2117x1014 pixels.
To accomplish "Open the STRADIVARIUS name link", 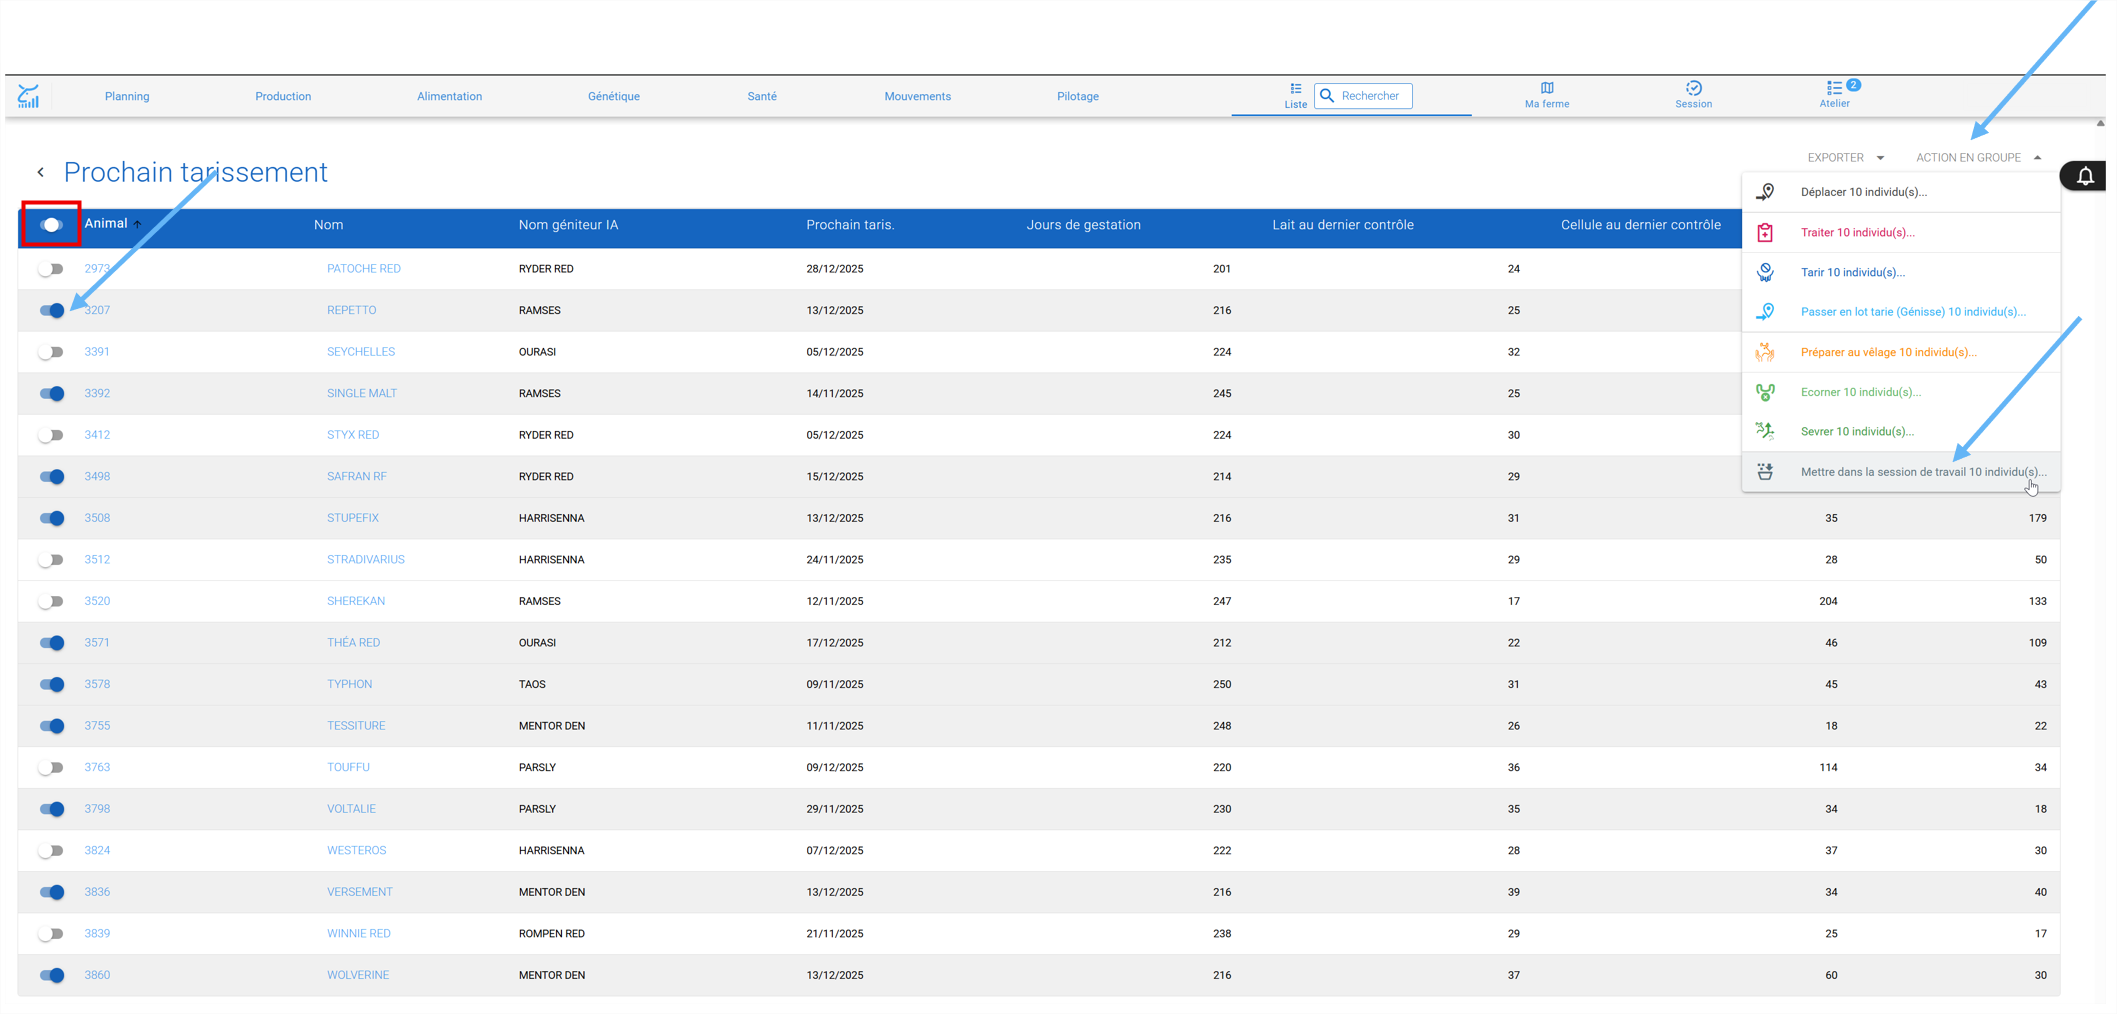I will [366, 560].
